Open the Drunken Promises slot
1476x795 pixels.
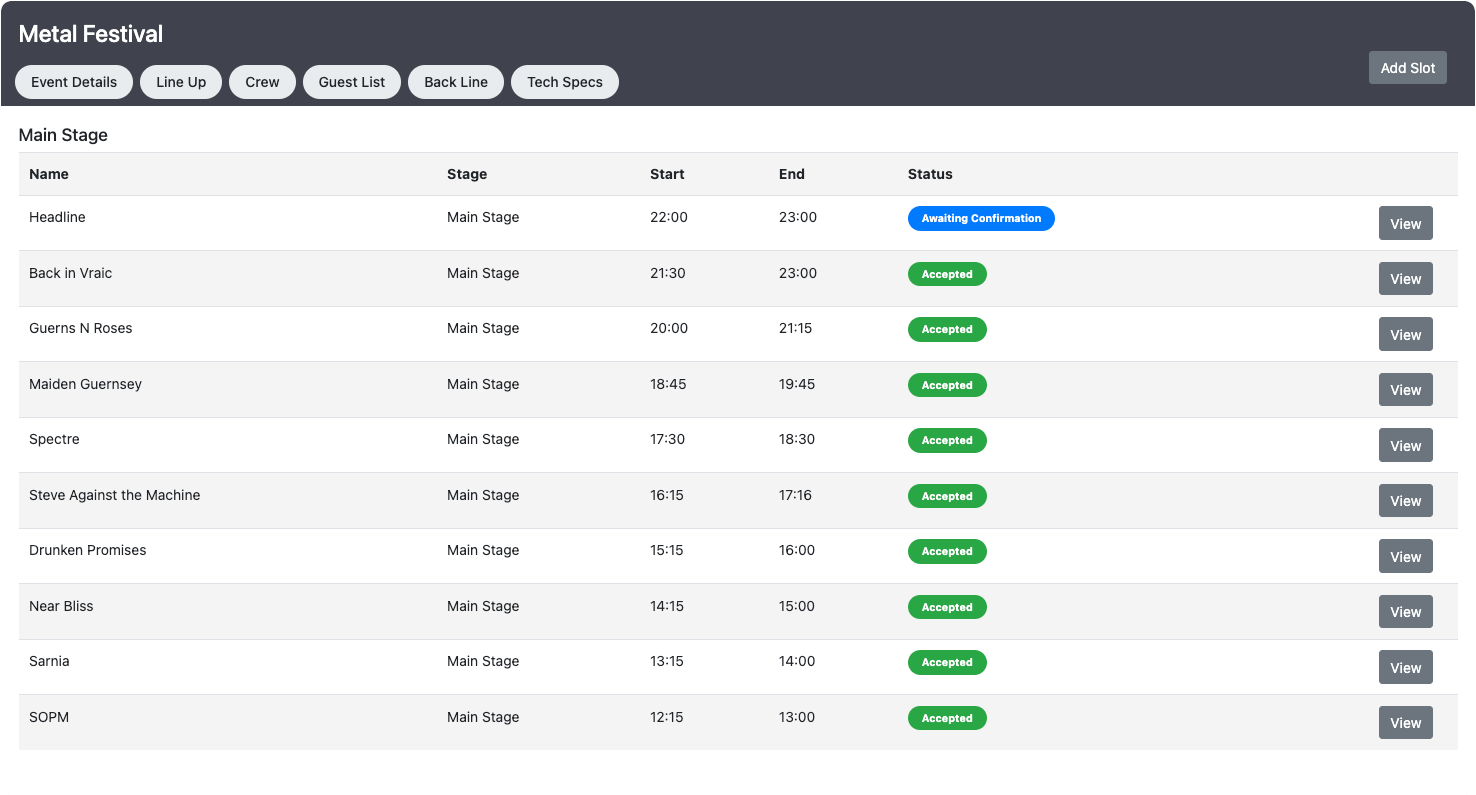(x=1405, y=556)
